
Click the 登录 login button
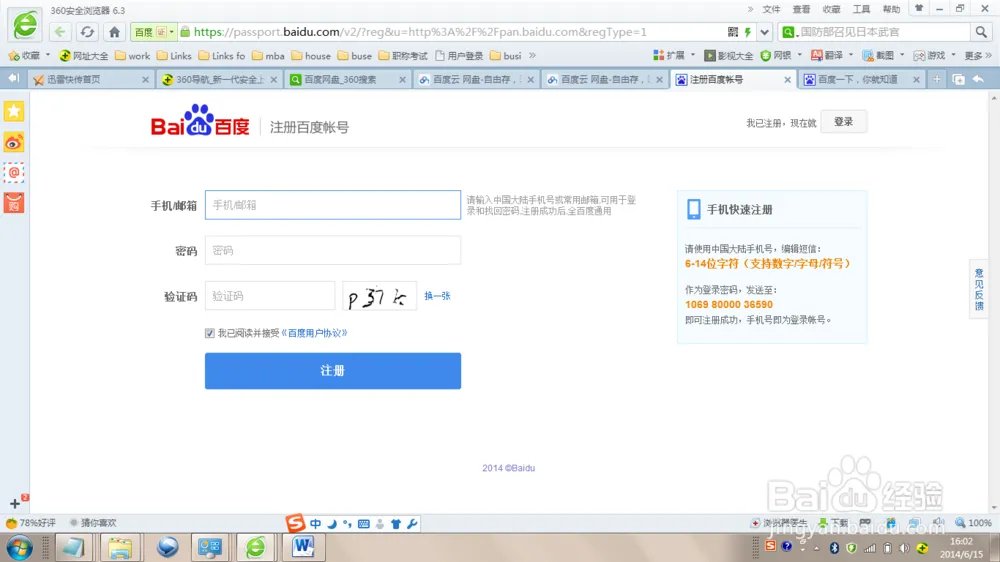[843, 122]
